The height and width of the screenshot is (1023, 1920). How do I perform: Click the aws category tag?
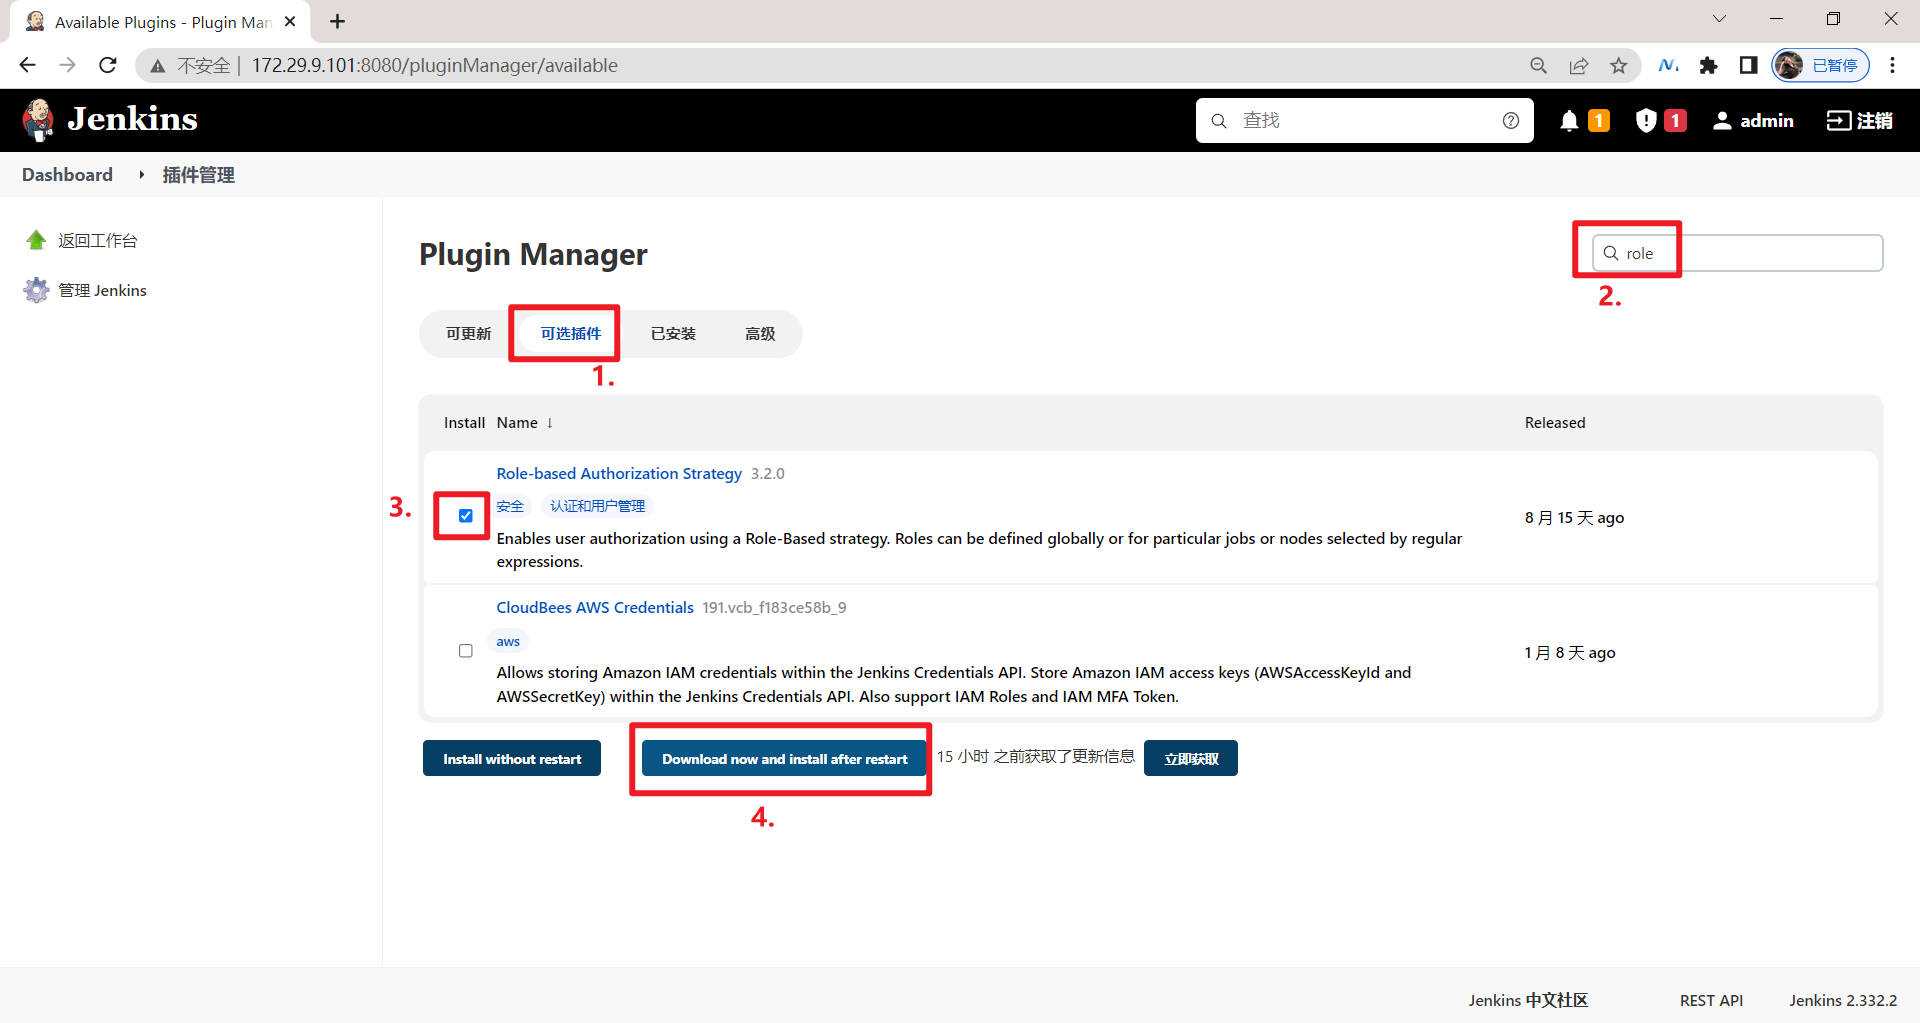(508, 642)
